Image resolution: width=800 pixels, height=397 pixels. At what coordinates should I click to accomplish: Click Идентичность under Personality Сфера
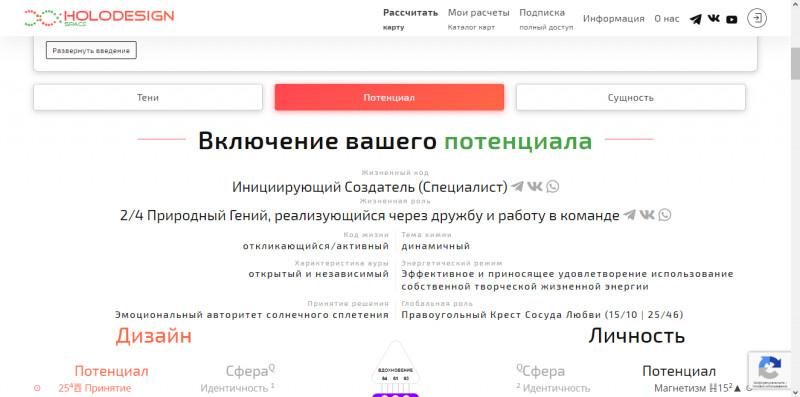pyautogui.click(x=553, y=388)
